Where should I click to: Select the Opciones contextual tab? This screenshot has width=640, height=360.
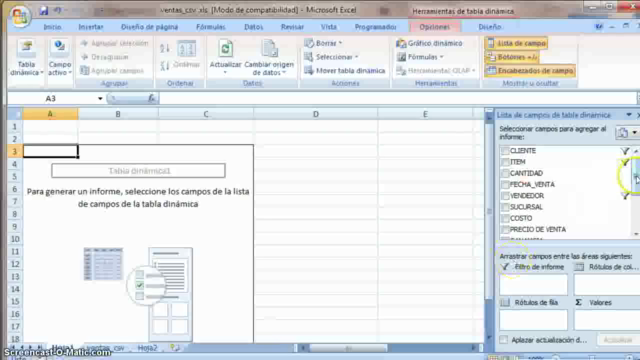434,27
